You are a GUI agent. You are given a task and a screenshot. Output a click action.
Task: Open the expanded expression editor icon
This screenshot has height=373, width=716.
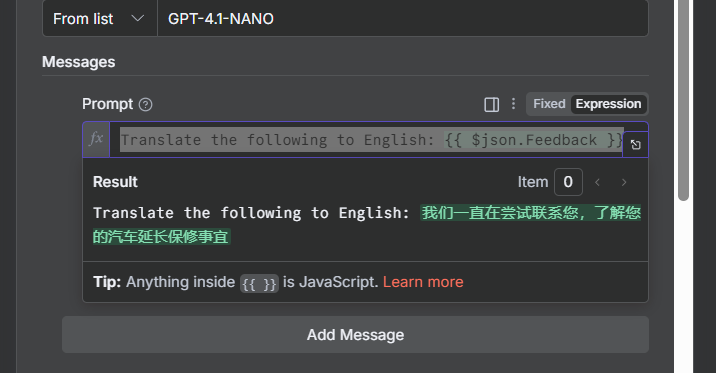pyautogui.click(x=635, y=145)
